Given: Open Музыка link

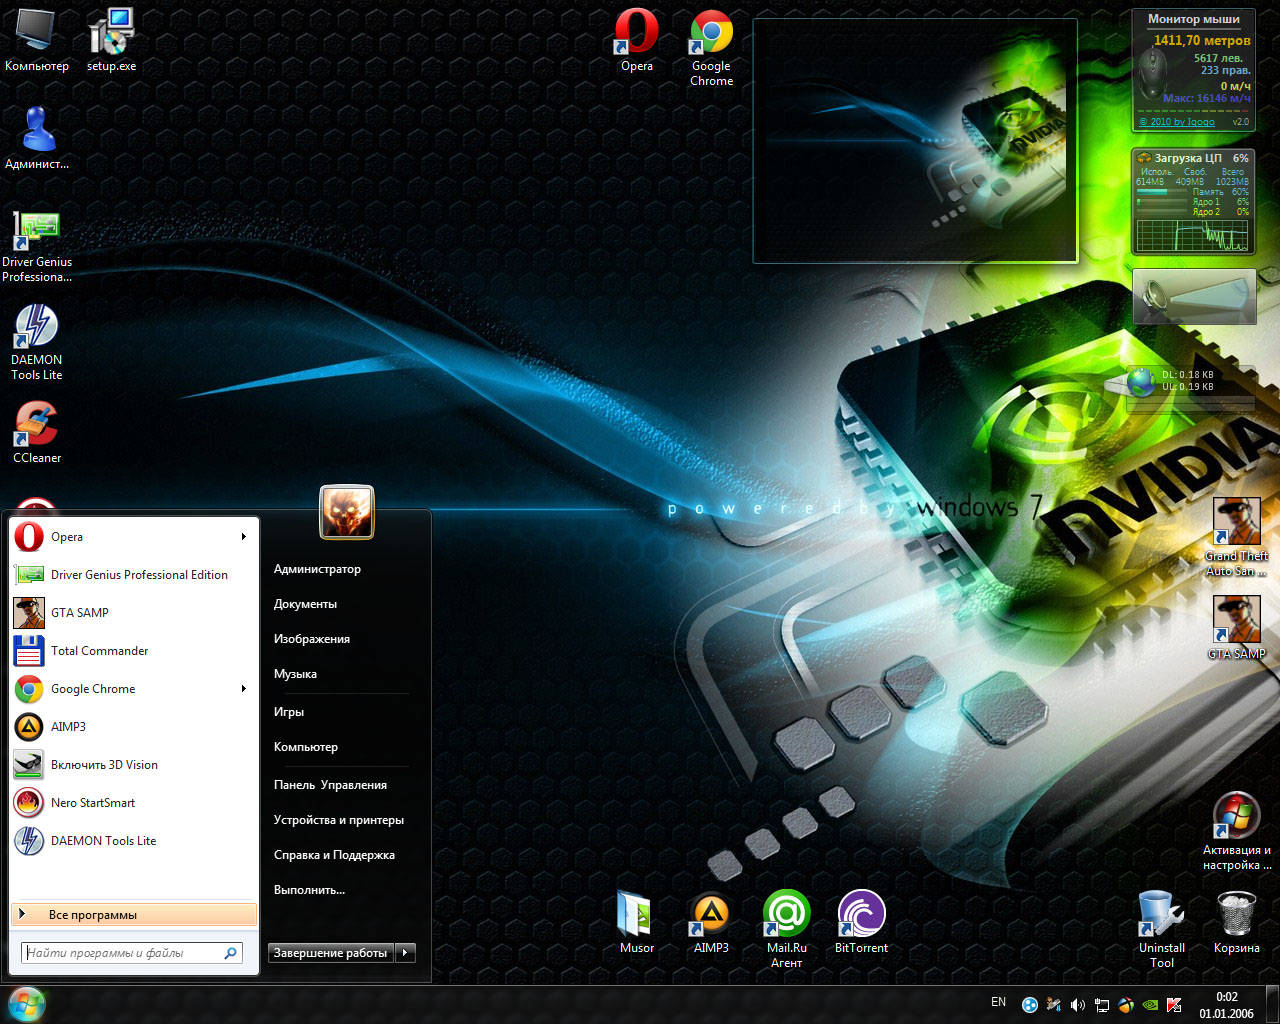Looking at the screenshot, I should [x=295, y=674].
